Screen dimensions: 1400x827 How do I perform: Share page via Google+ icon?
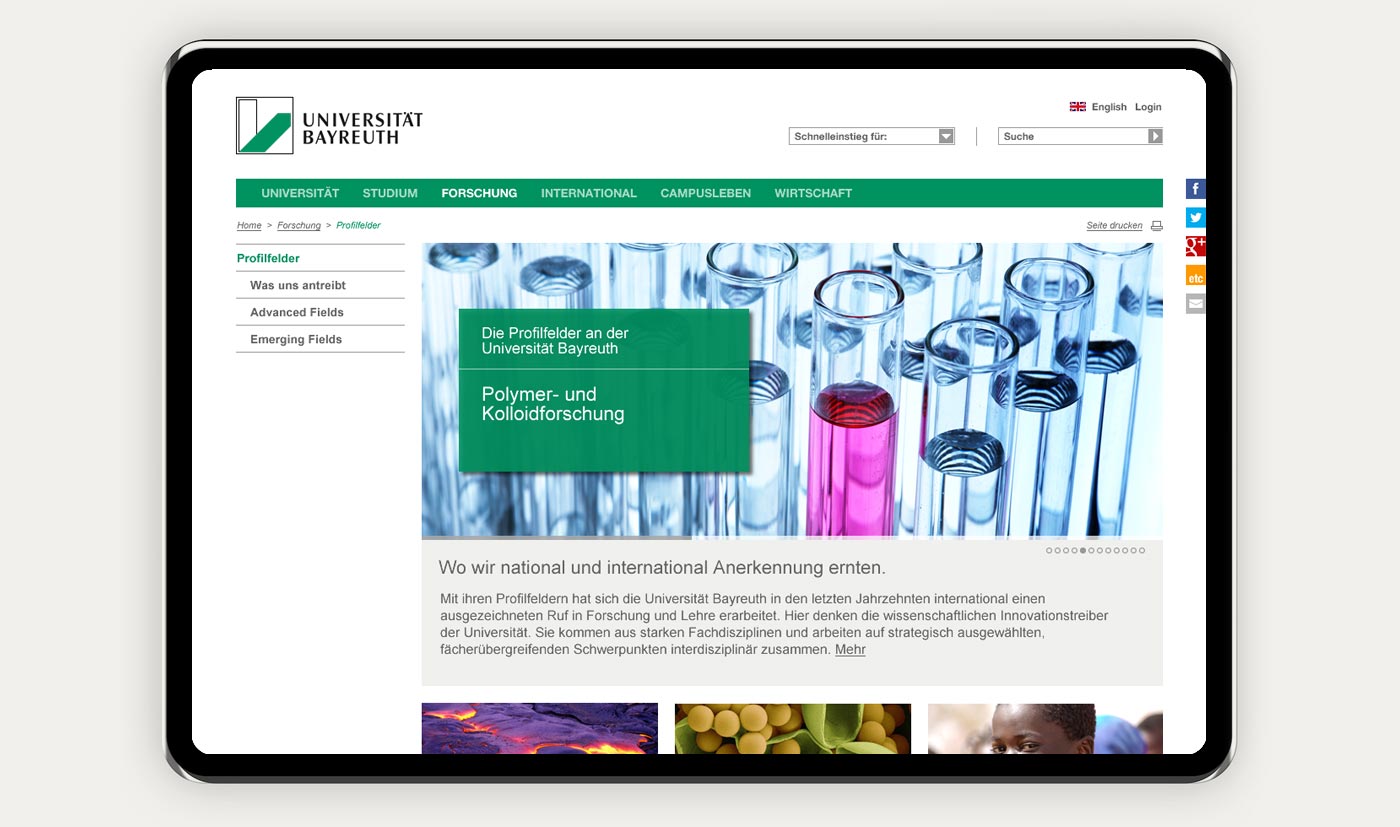[1196, 246]
